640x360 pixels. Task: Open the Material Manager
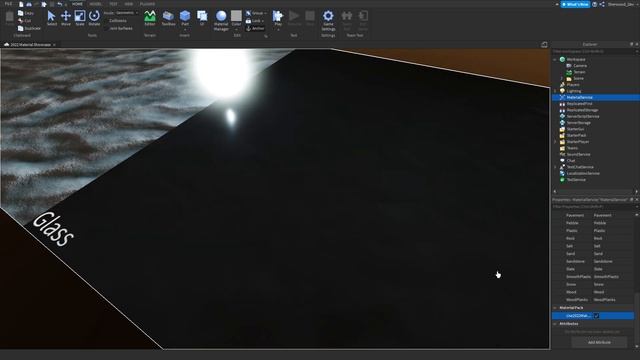tap(221, 20)
